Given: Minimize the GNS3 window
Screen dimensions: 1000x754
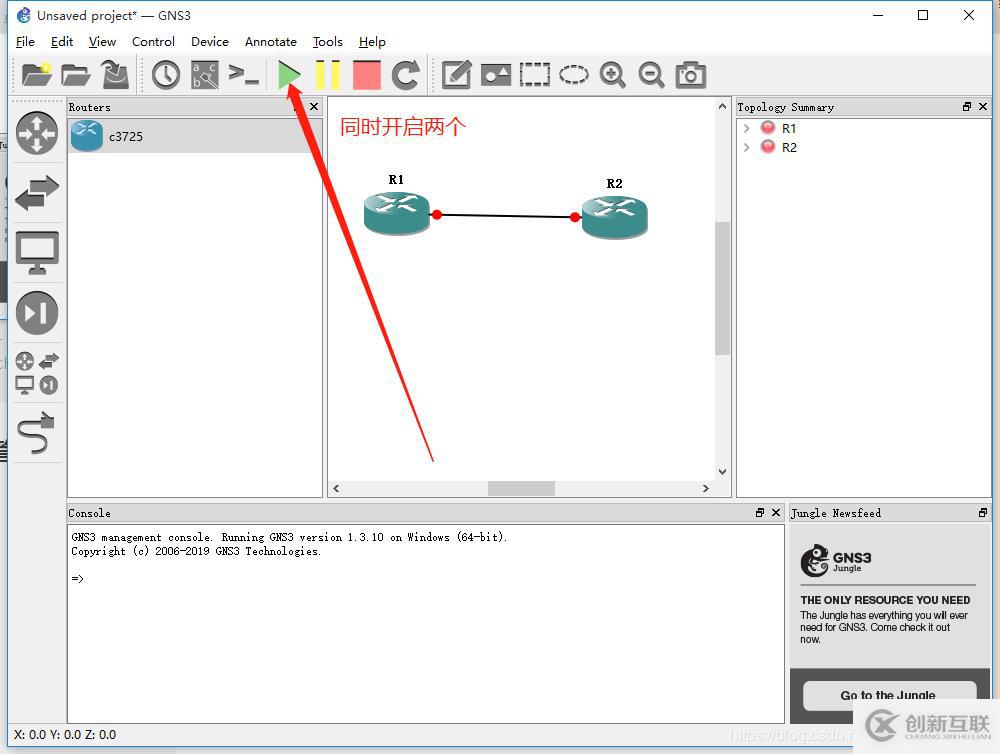Looking at the screenshot, I should (x=878, y=15).
